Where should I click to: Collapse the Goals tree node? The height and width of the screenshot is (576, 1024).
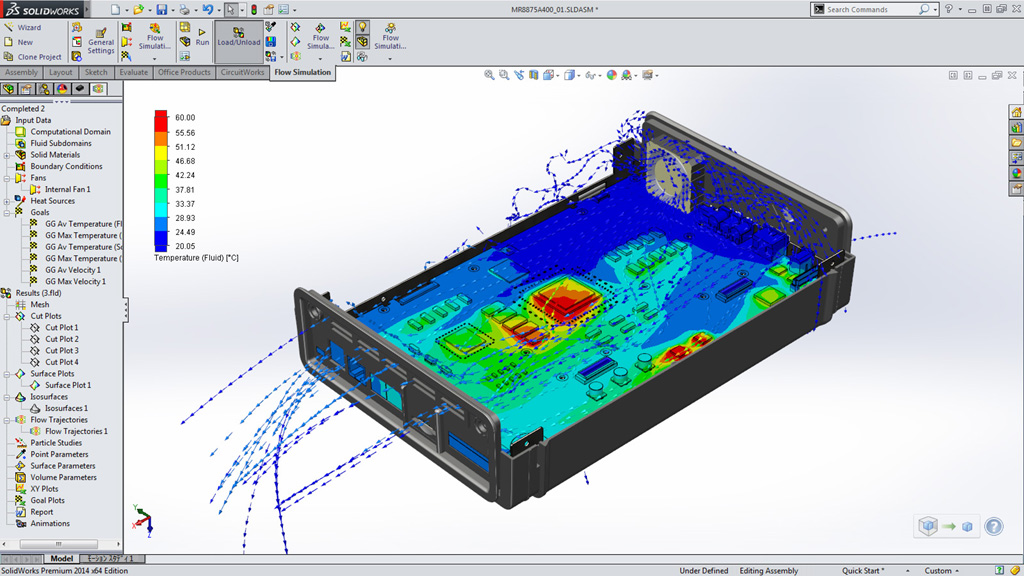click(x=7, y=213)
